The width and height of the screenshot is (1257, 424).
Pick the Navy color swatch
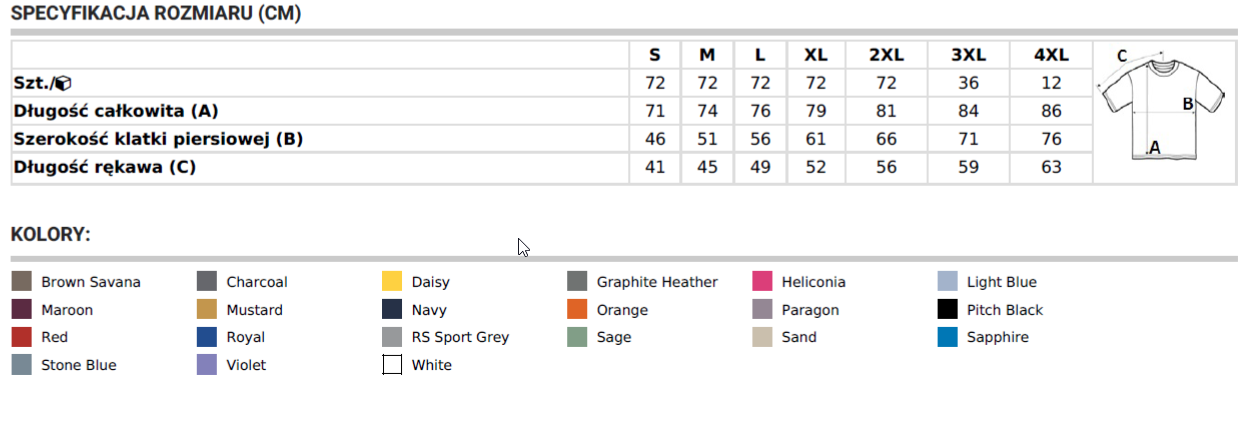pos(392,310)
